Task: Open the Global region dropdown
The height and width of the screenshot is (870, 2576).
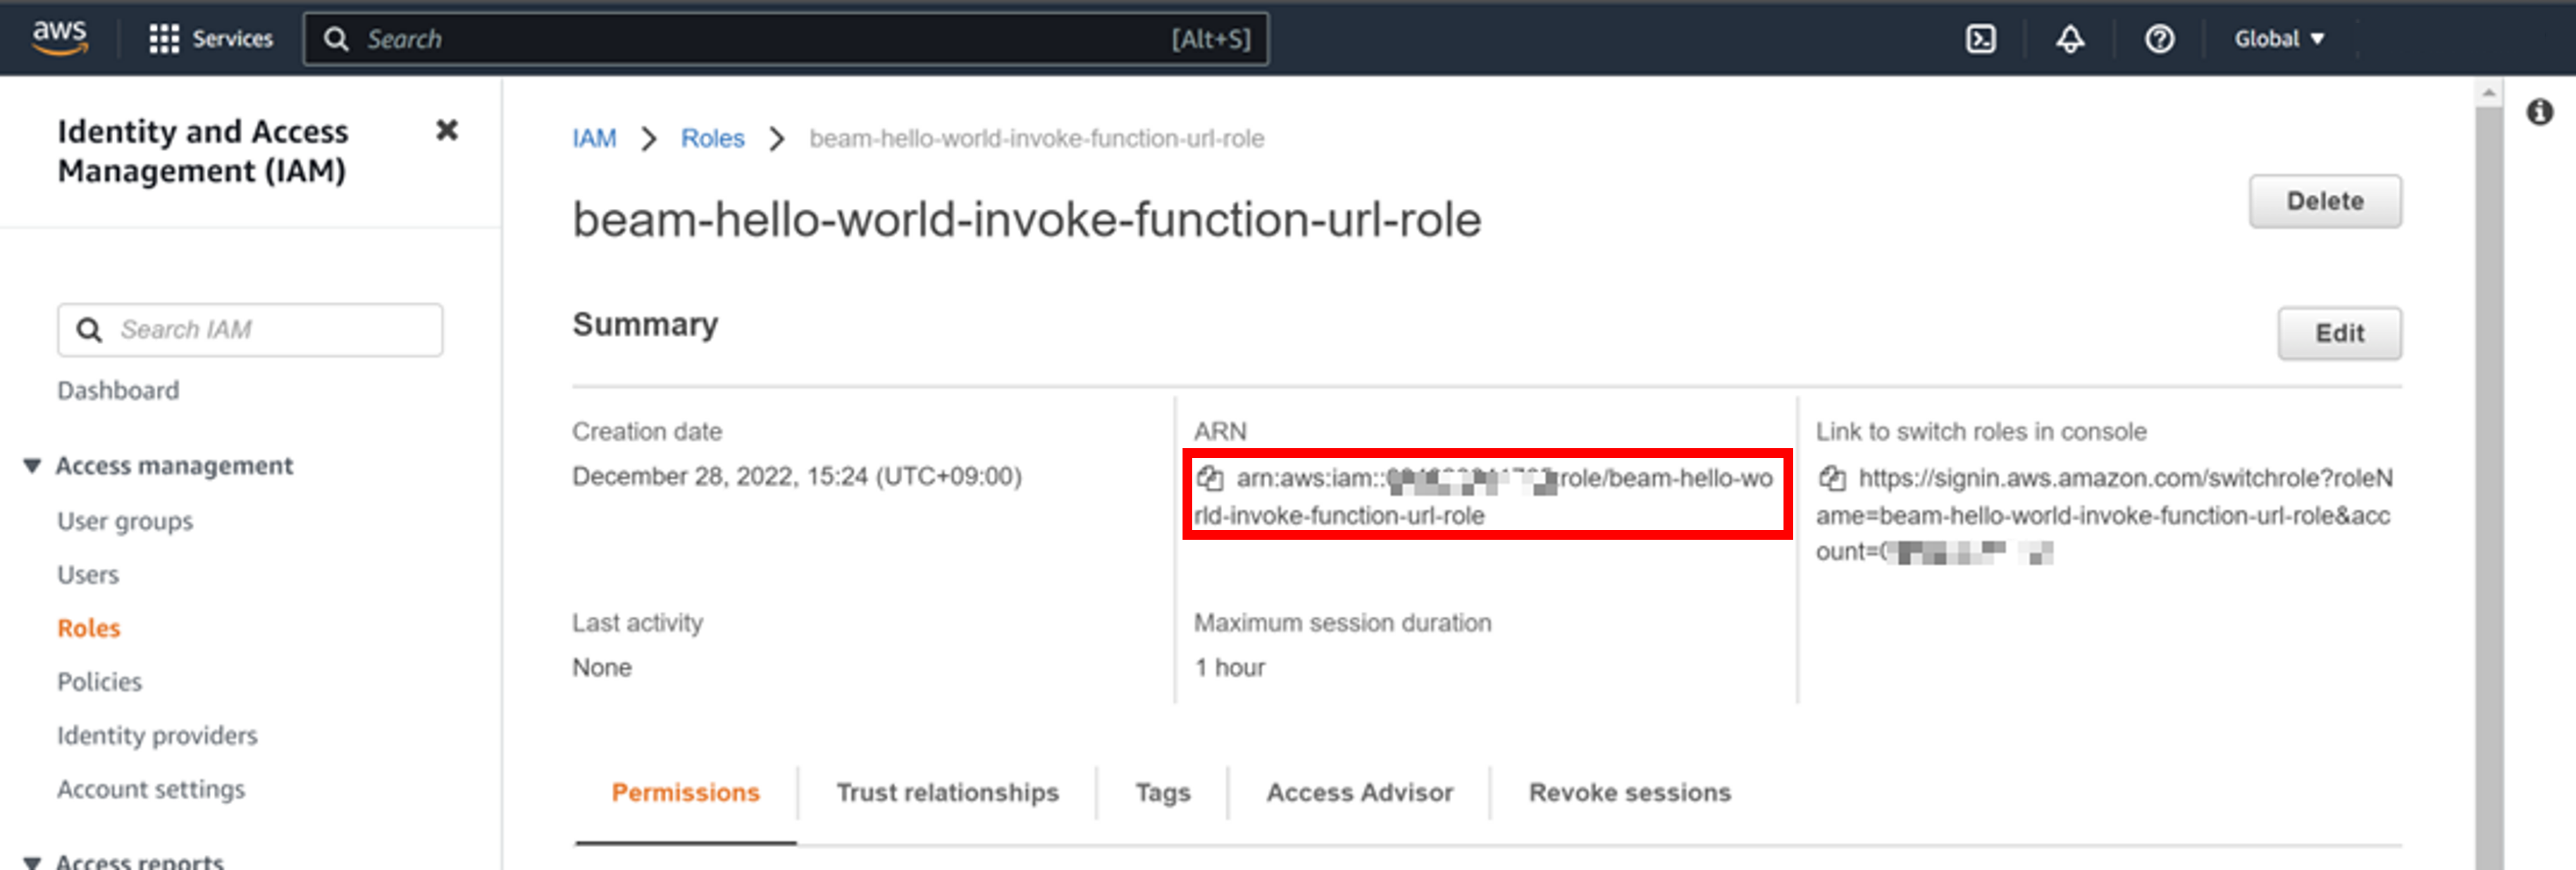Action: 2279,39
